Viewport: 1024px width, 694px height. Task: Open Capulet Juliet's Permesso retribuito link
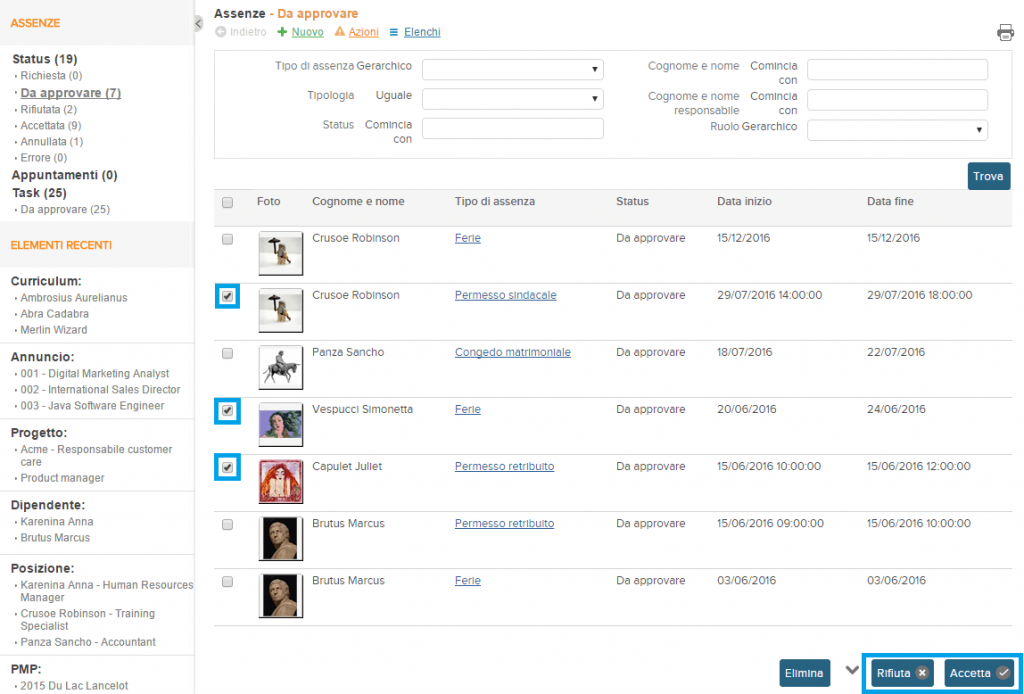pos(504,466)
